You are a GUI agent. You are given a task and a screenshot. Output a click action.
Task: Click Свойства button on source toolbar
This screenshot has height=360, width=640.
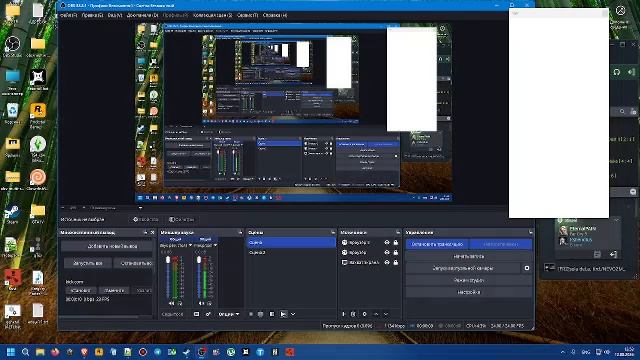click(146, 220)
